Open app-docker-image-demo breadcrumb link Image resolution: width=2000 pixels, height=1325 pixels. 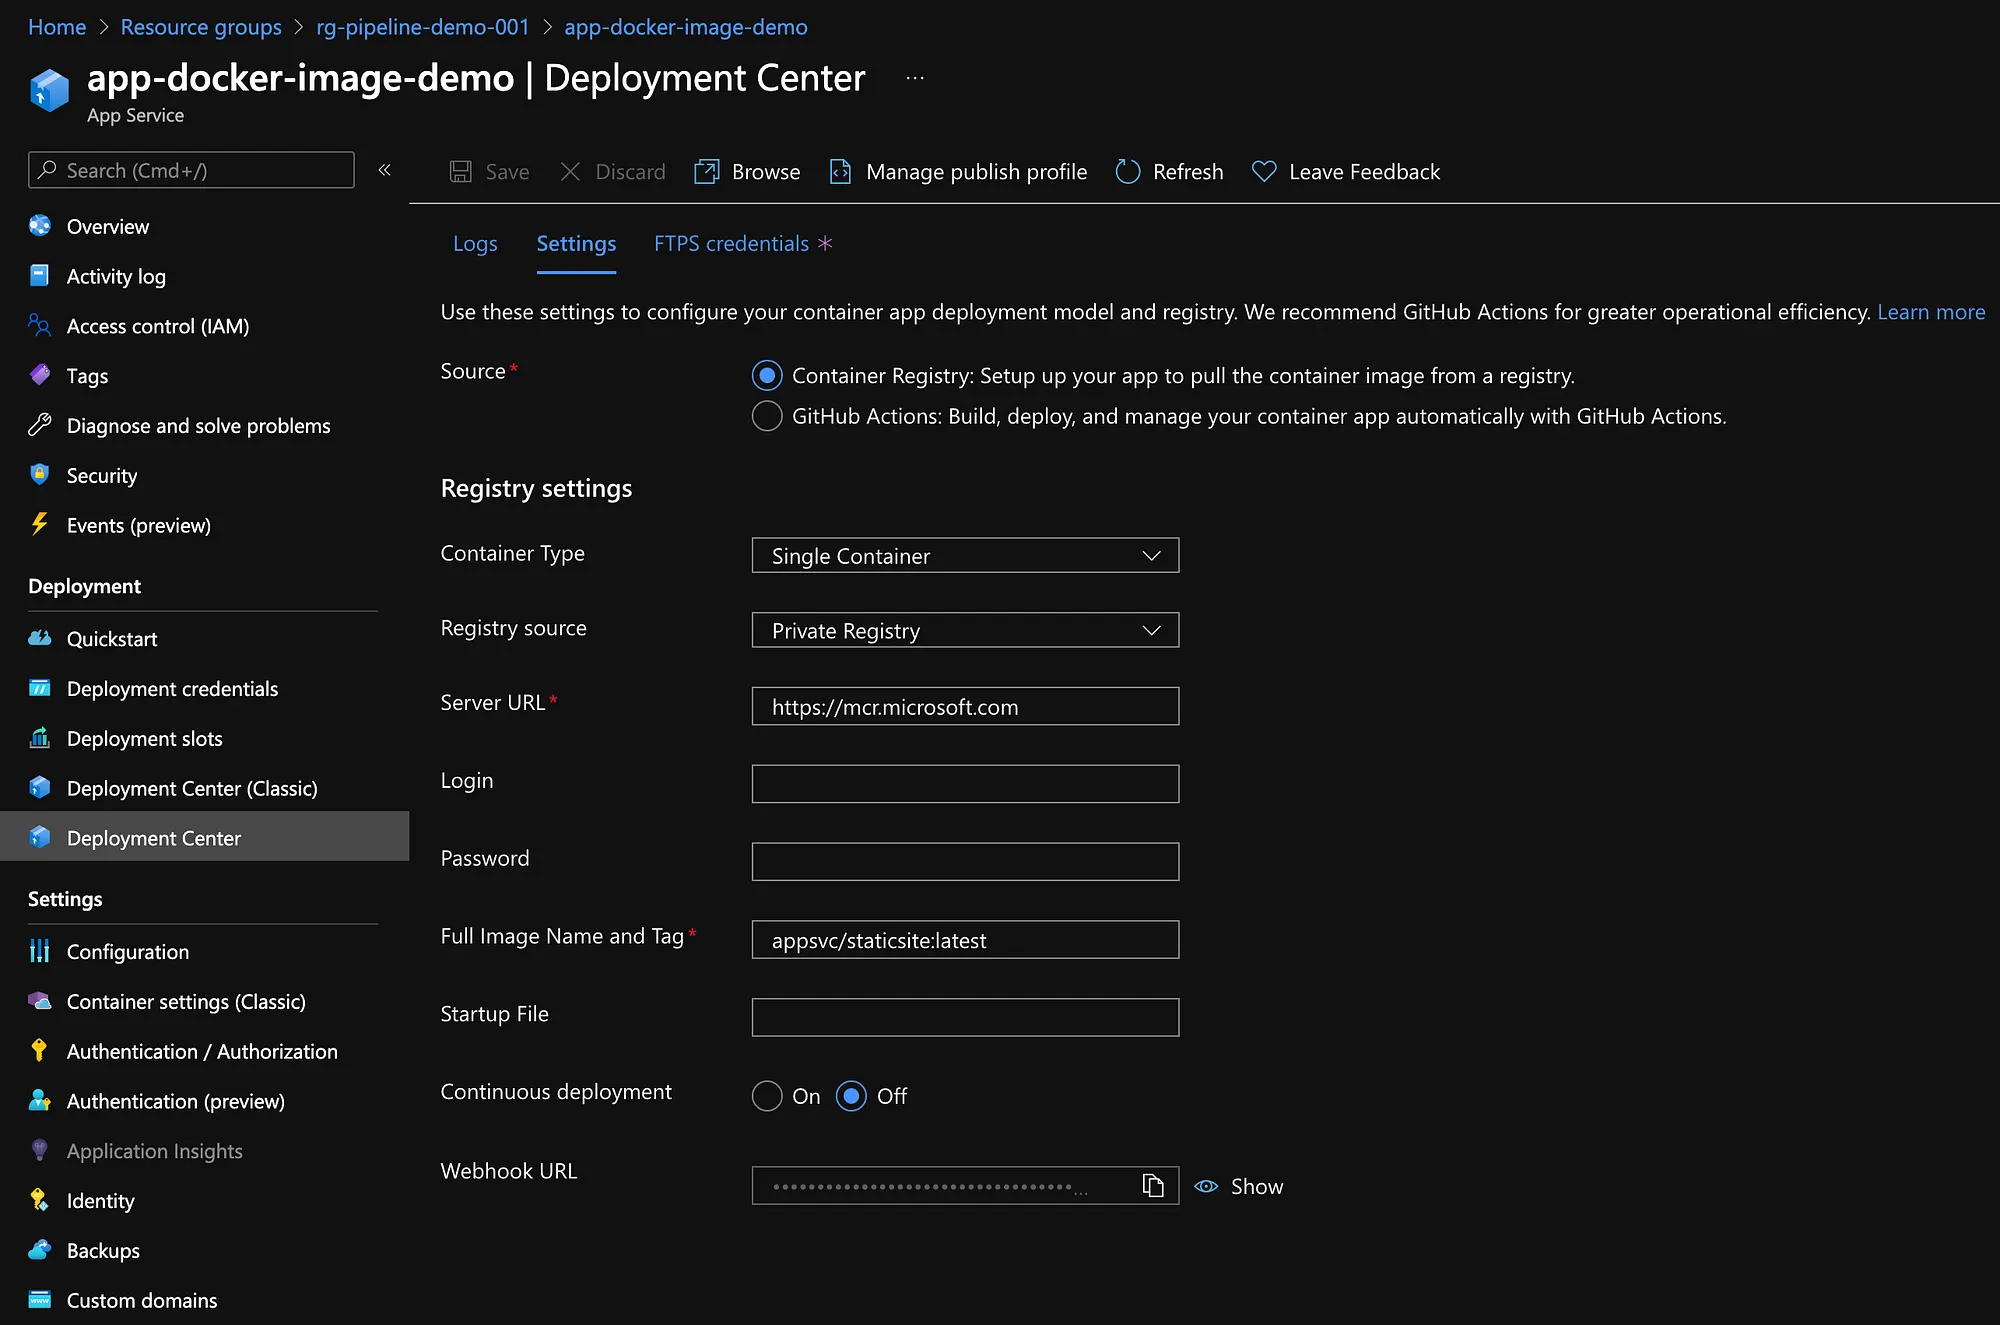[686, 27]
